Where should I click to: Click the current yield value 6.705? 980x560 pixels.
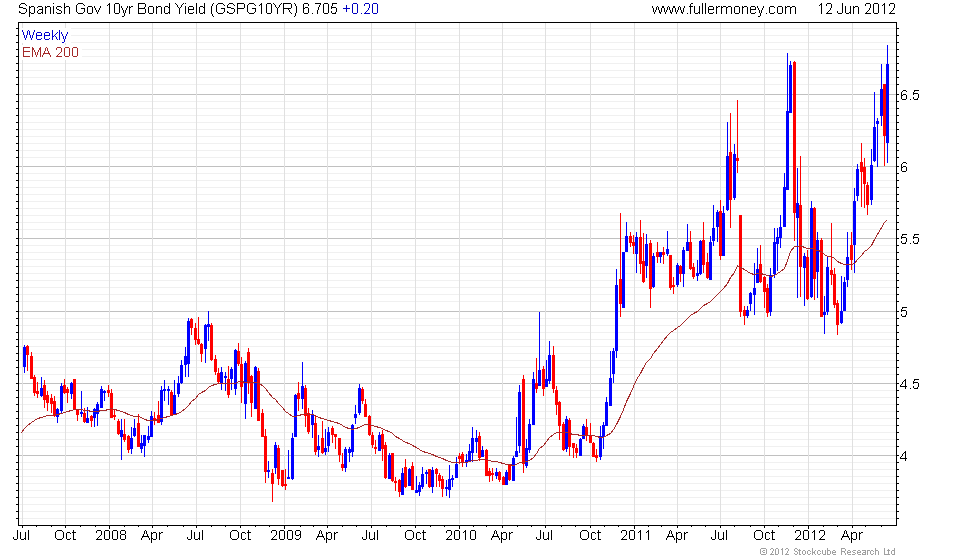click(x=320, y=9)
